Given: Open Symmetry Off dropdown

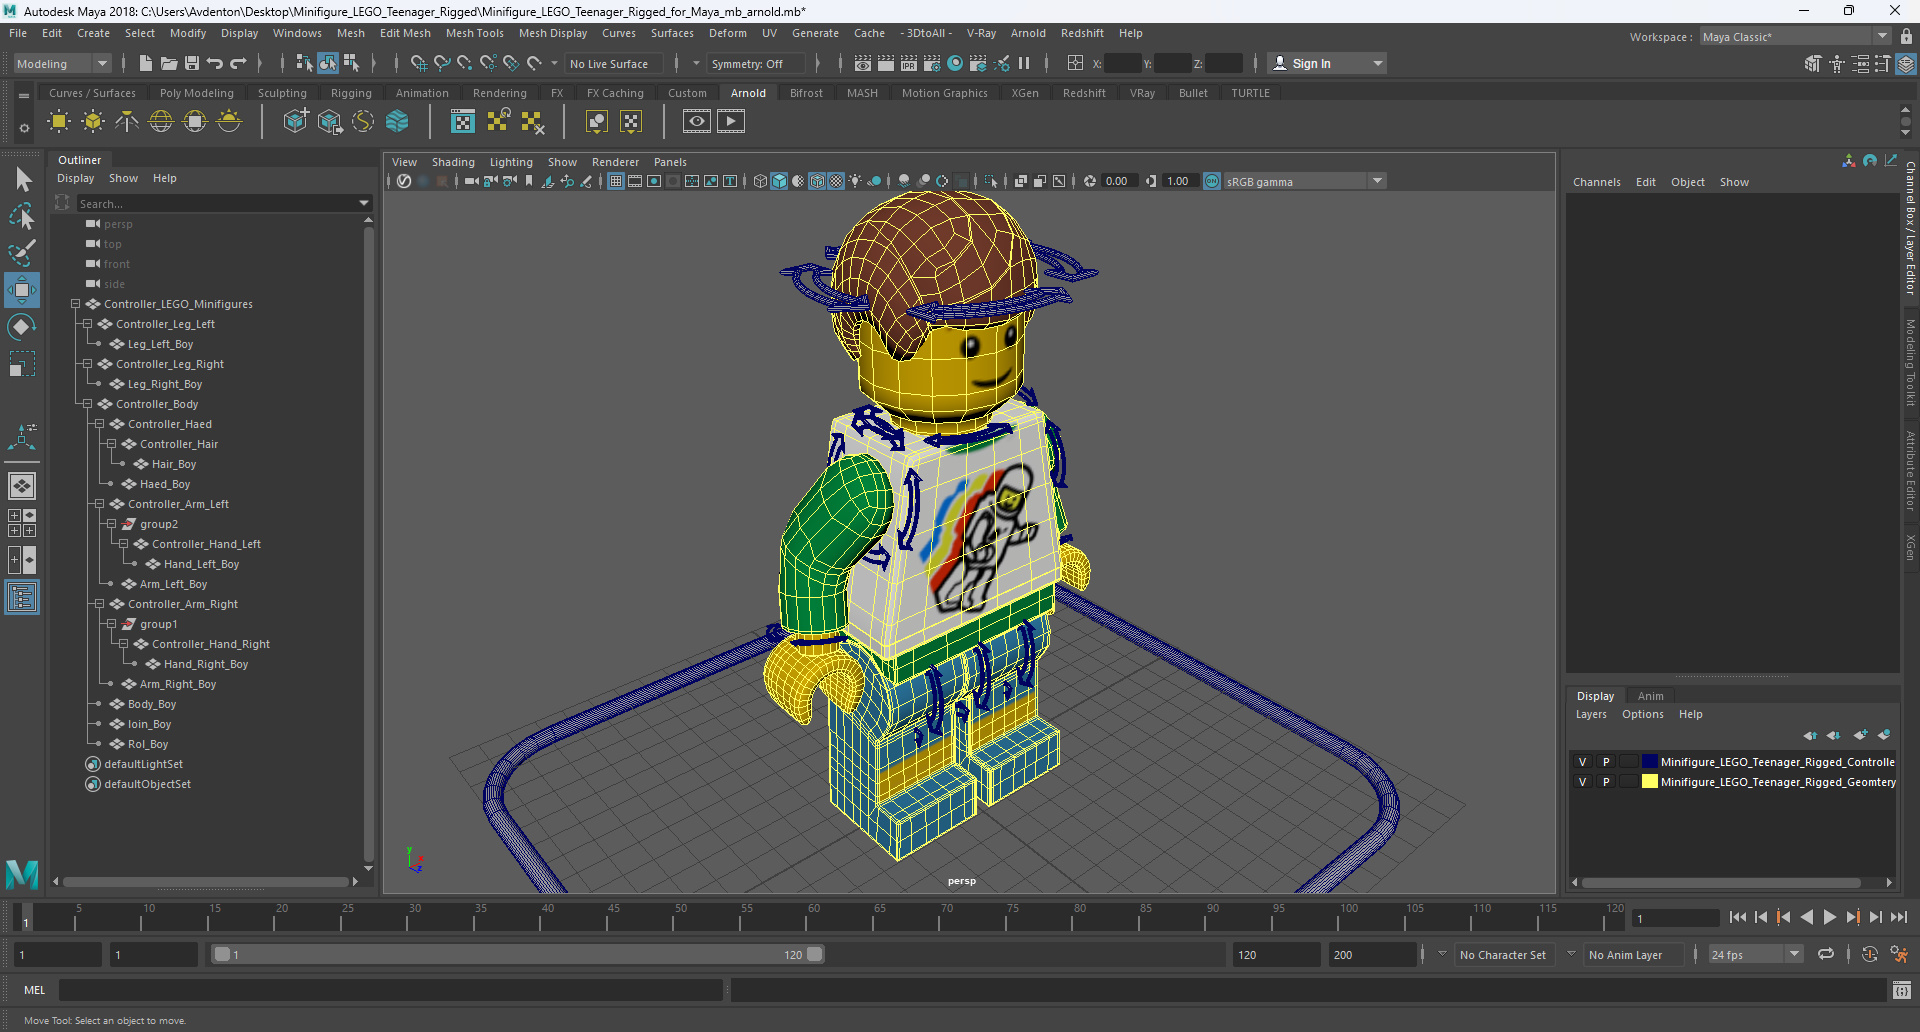Looking at the screenshot, I should pyautogui.click(x=755, y=64).
